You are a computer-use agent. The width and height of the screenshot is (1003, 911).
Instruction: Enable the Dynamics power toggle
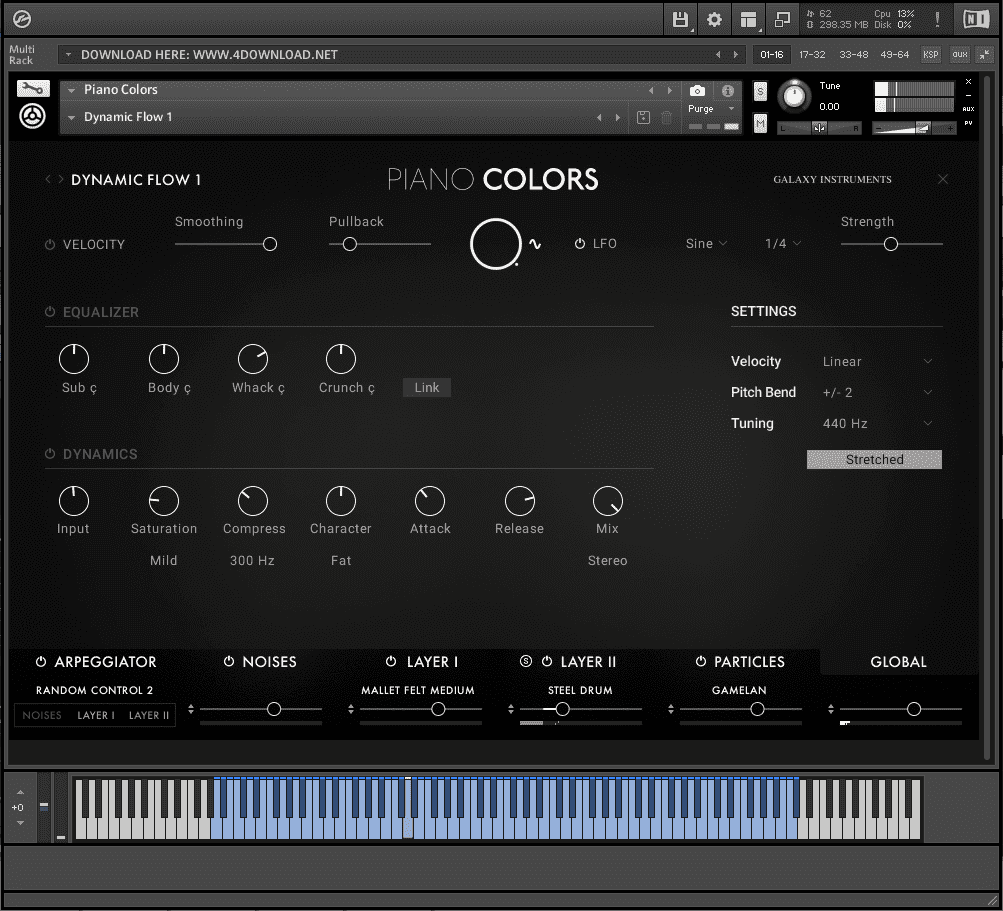(50, 454)
